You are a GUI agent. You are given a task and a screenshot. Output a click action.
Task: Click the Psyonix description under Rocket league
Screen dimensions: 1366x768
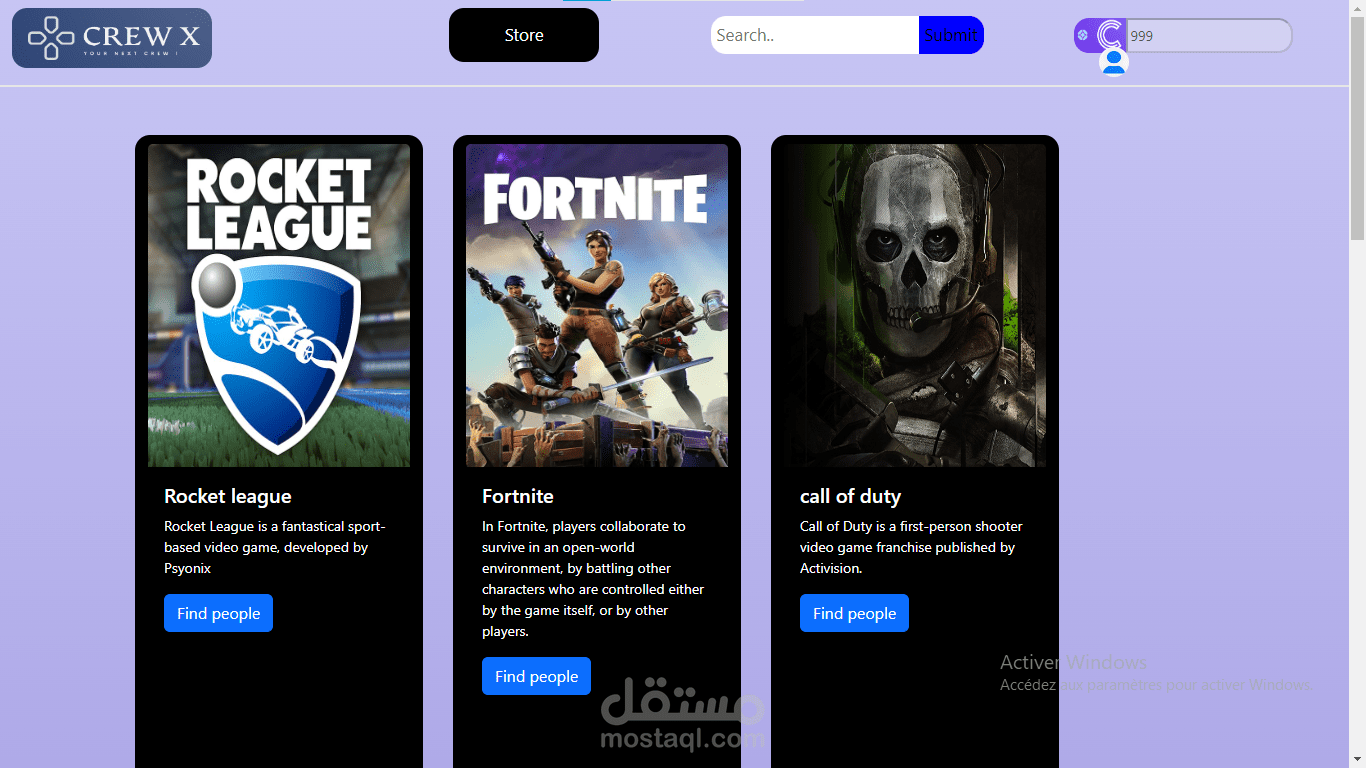[275, 547]
